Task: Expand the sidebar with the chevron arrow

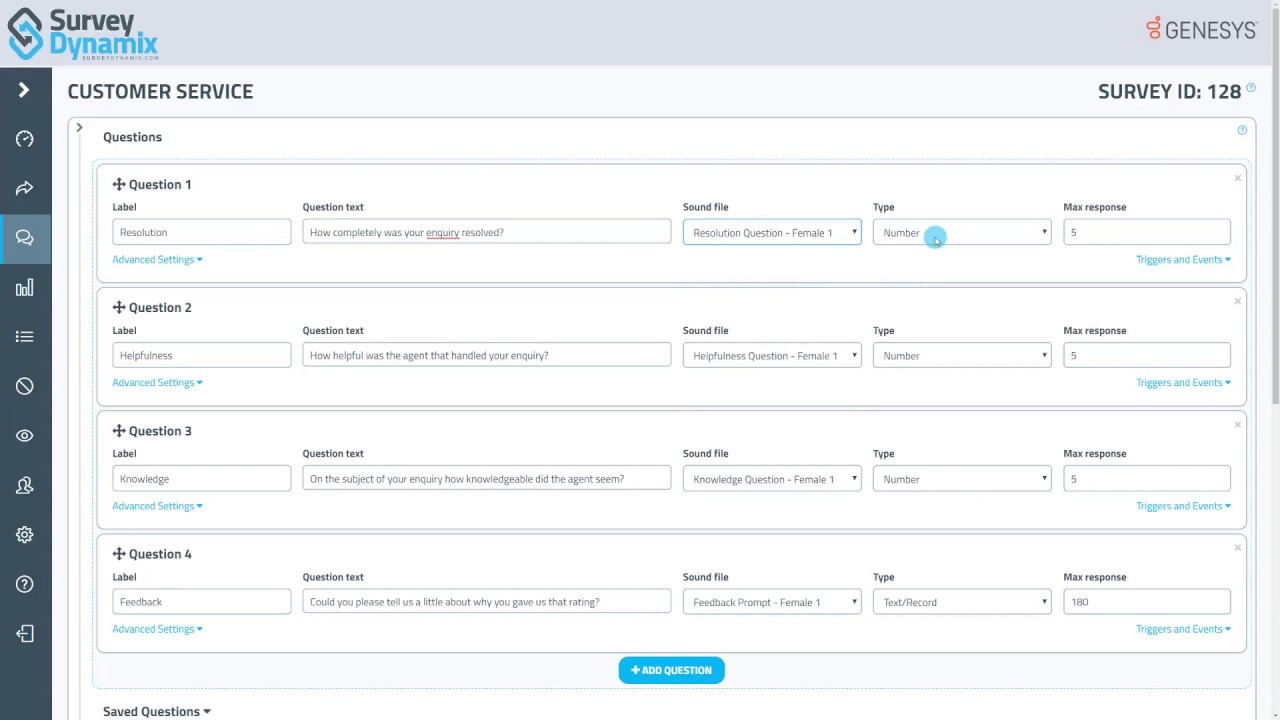Action: [24, 90]
